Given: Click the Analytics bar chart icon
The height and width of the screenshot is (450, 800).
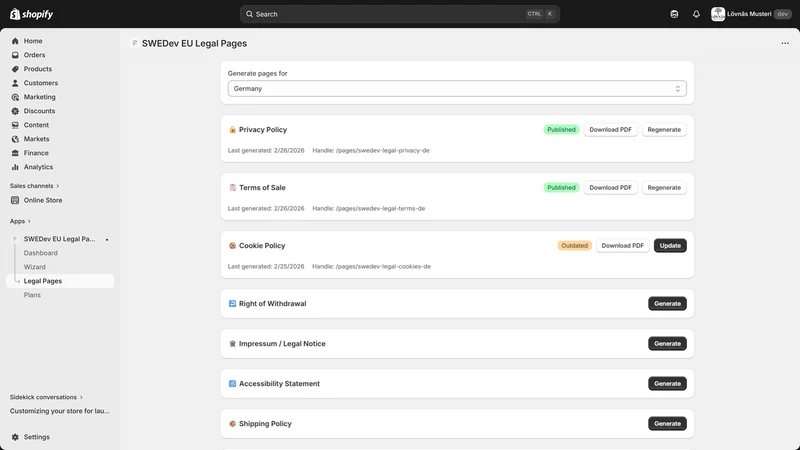Looking at the screenshot, I should point(15,167).
